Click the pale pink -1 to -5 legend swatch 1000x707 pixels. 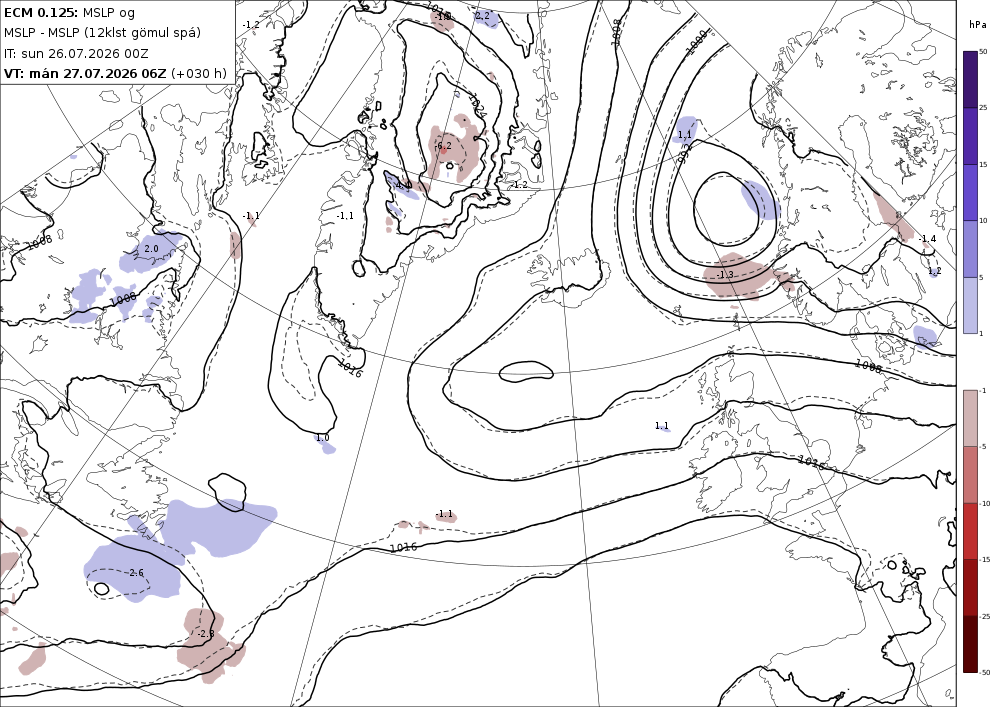pos(970,418)
